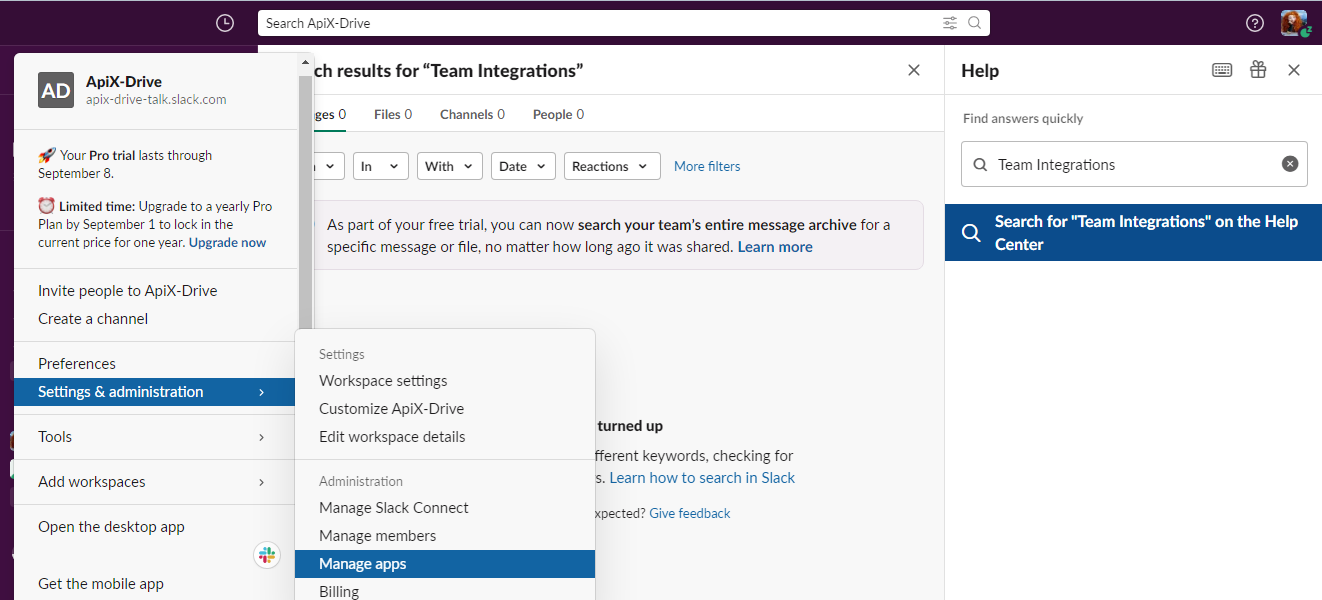
Task: Open the history clock icon
Action: (x=225, y=23)
